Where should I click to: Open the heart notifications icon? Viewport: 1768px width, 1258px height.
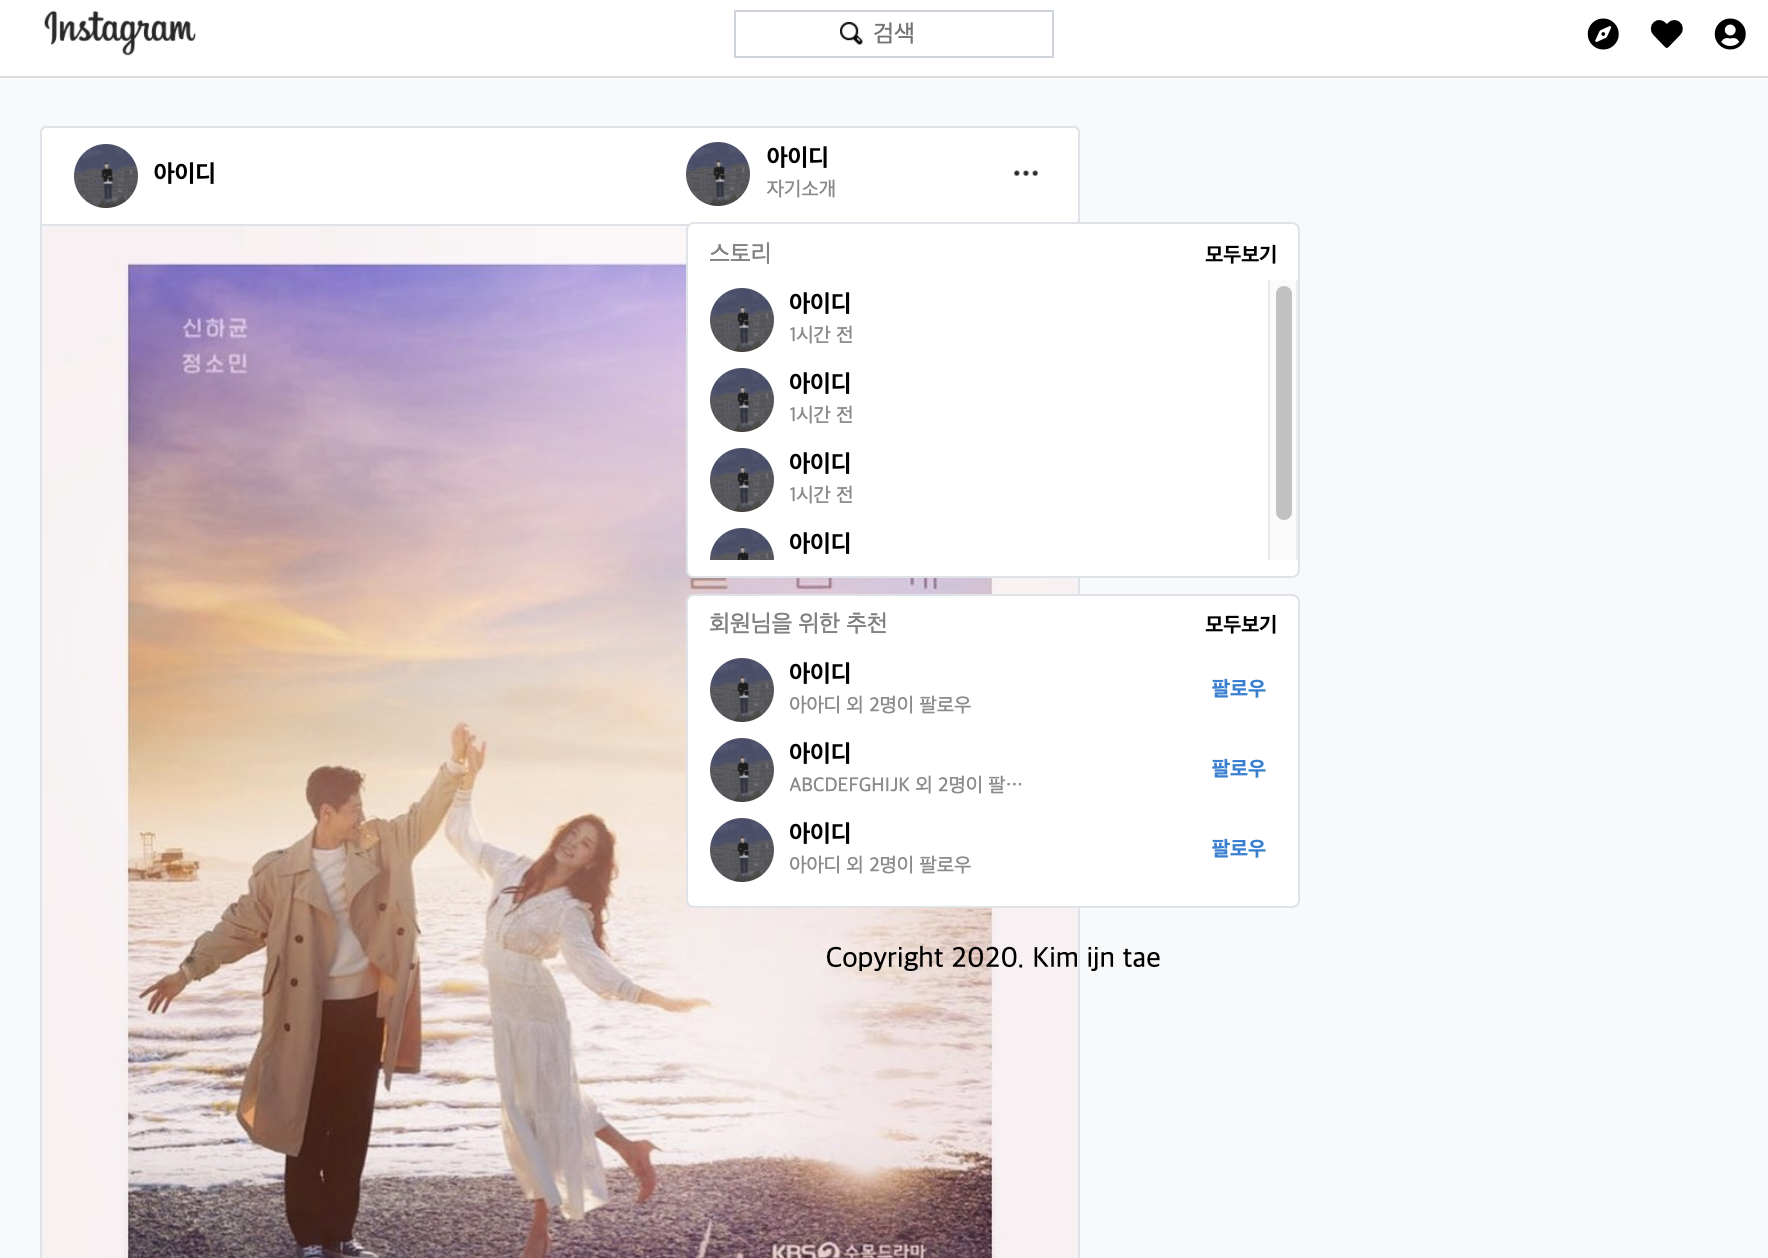(1667, 34)
